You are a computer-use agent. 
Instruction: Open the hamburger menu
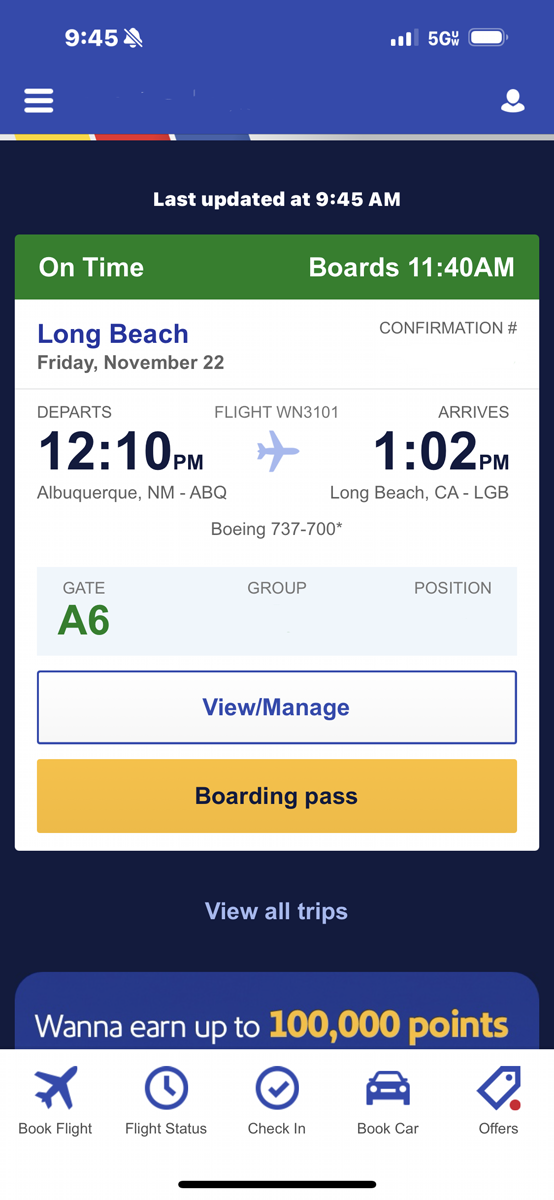coord(39,101)
